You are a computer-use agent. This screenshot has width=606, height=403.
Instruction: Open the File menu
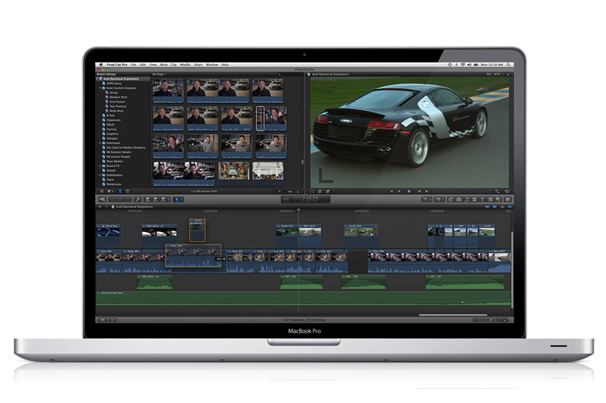[x=133, y=65]
